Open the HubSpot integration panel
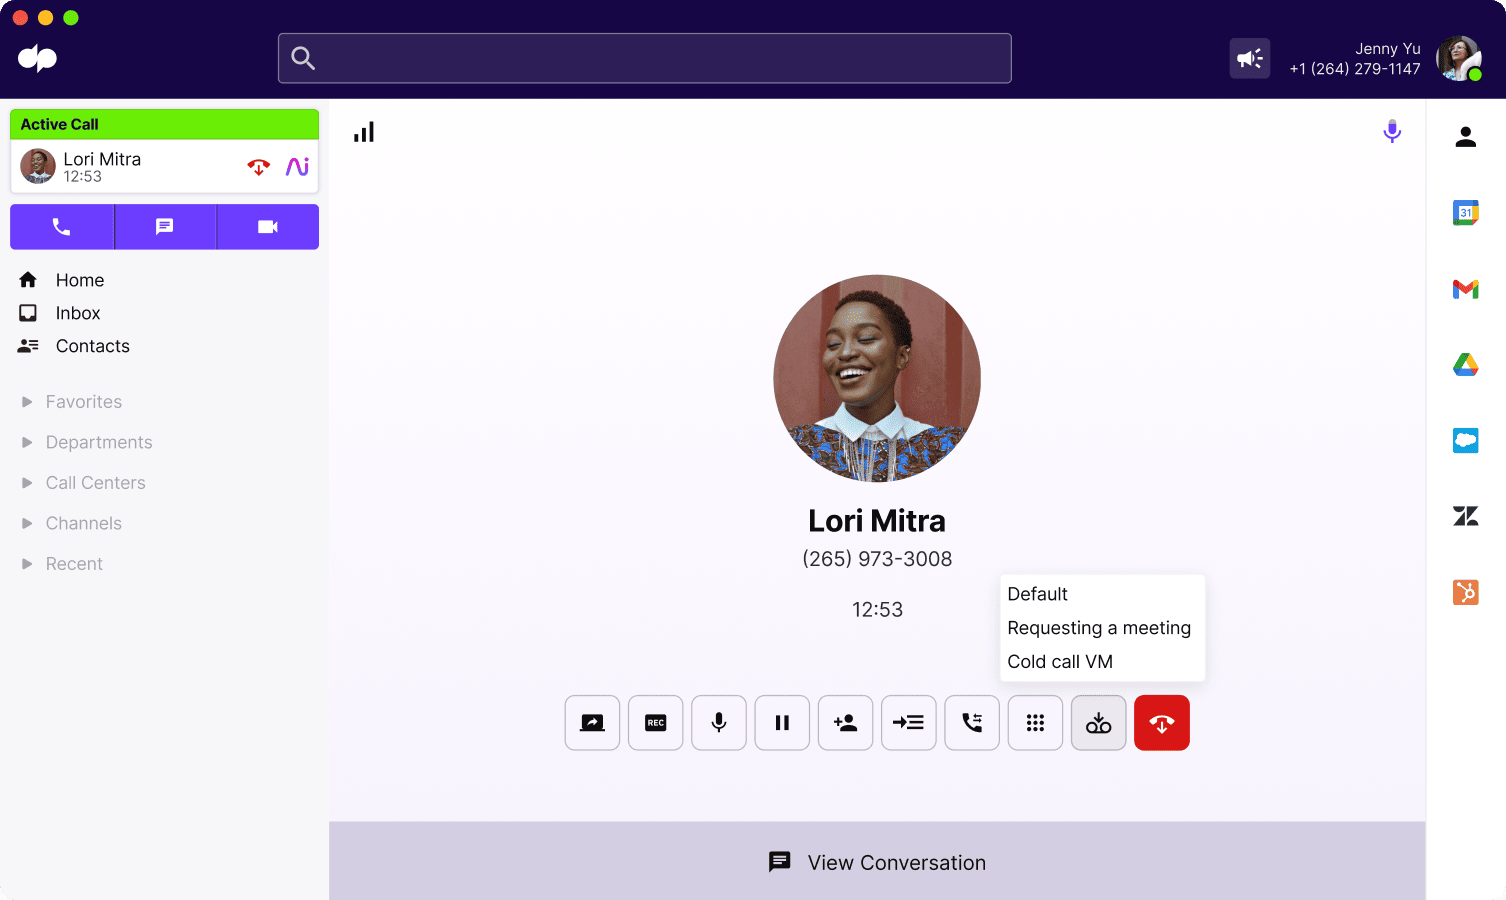Image resolution: width=1506 pixels, height=900 pixels. 1465,592
